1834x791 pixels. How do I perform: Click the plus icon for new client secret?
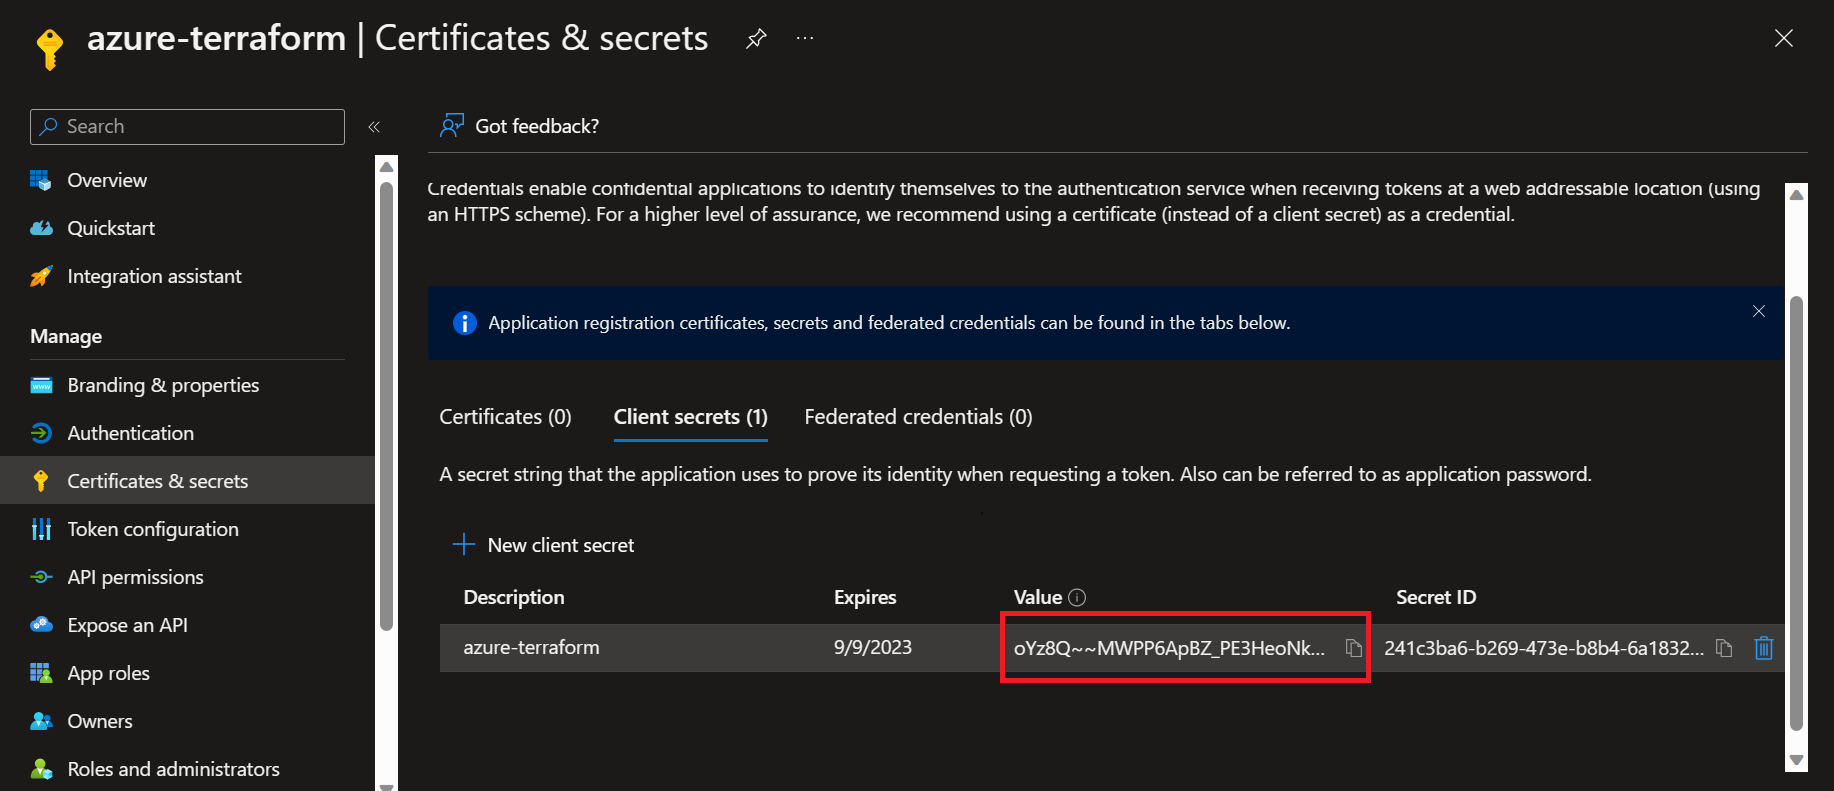coord(463,545)
